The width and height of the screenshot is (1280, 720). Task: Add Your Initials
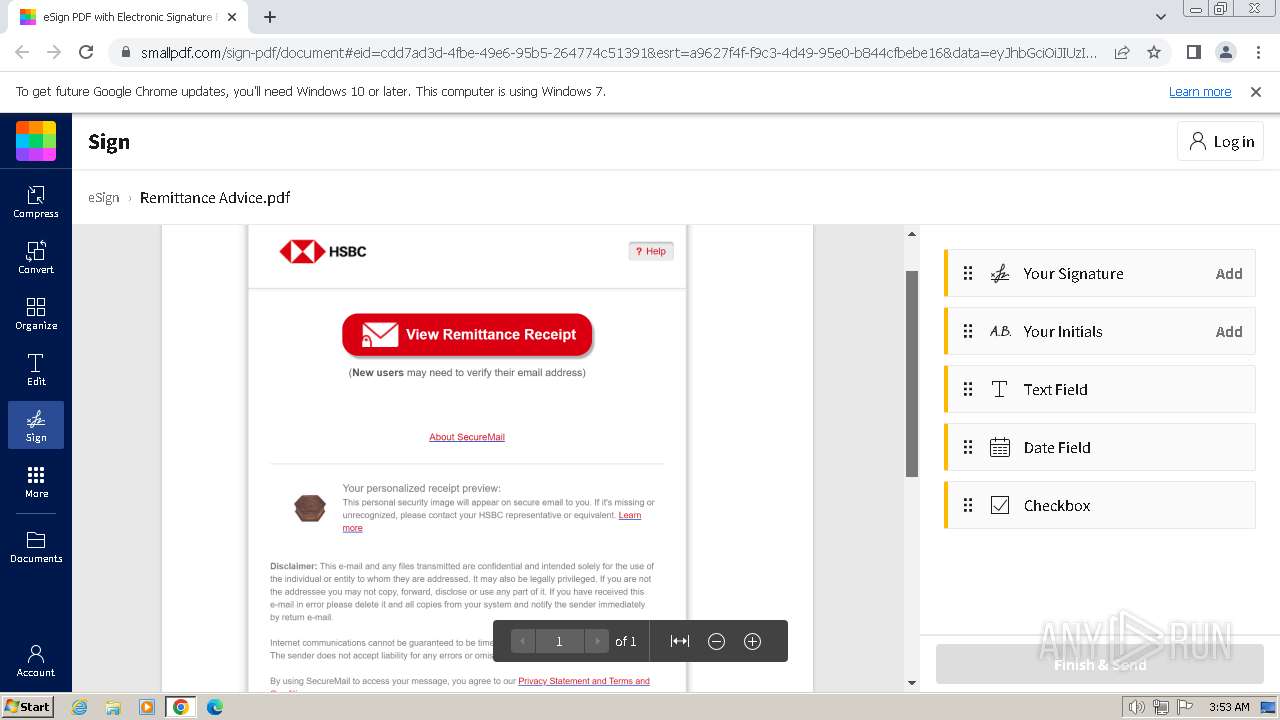1229,331
